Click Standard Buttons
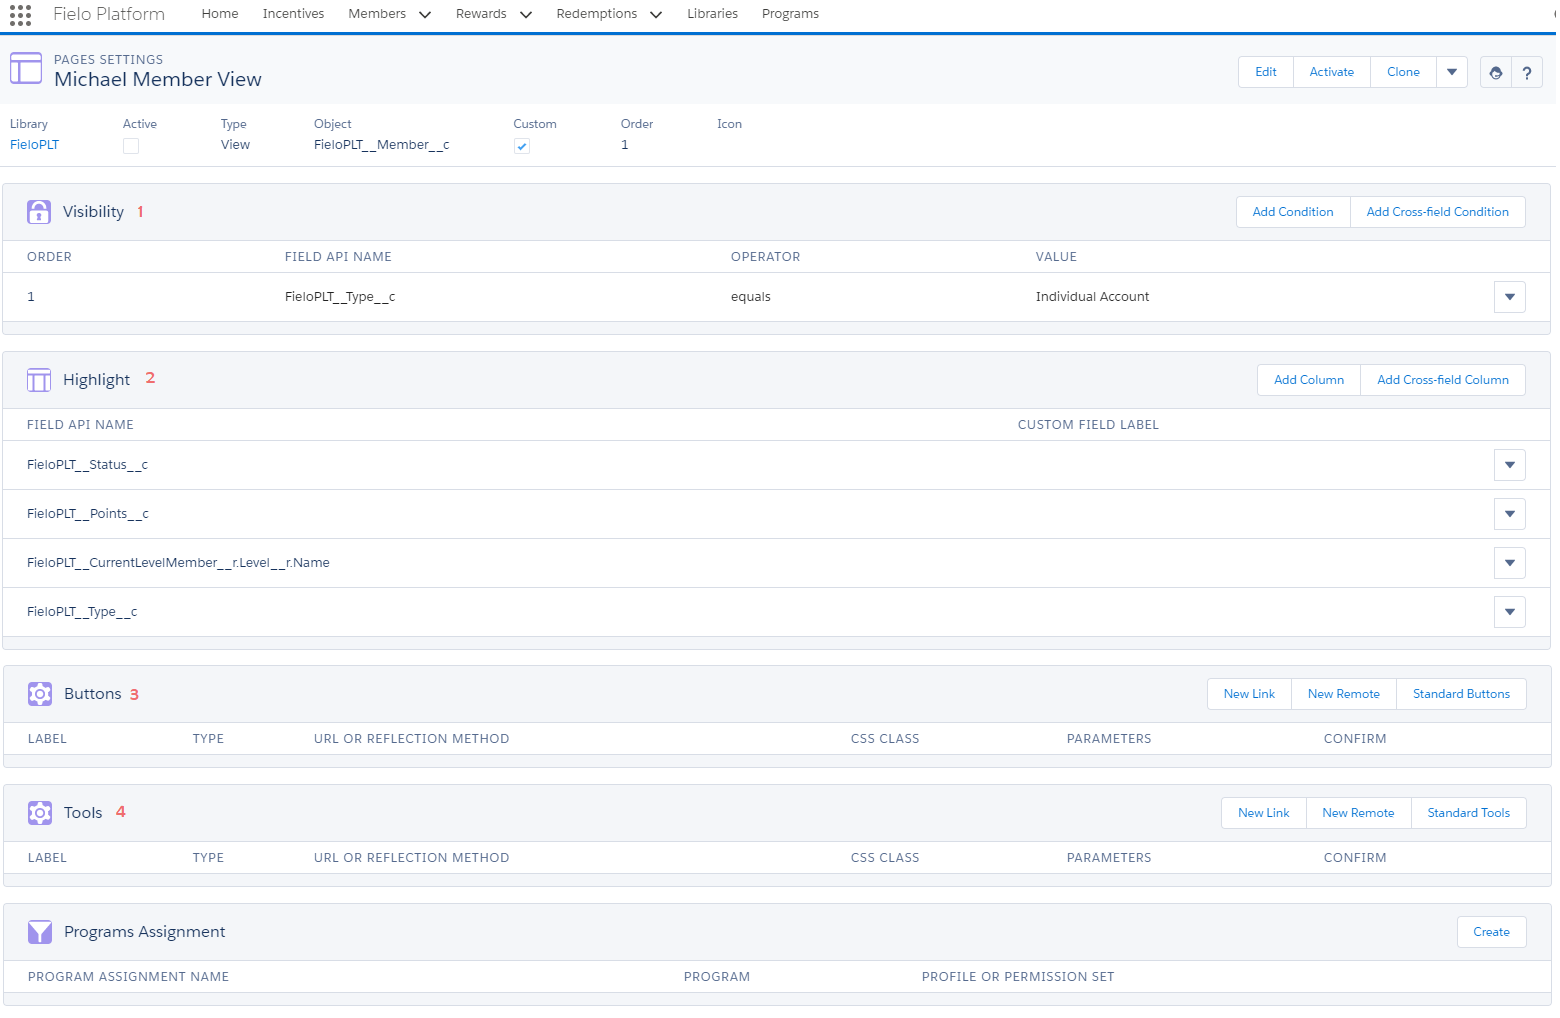Image resolution: width=1560 pixels, height=1018 pixels. click(1461, 694)
